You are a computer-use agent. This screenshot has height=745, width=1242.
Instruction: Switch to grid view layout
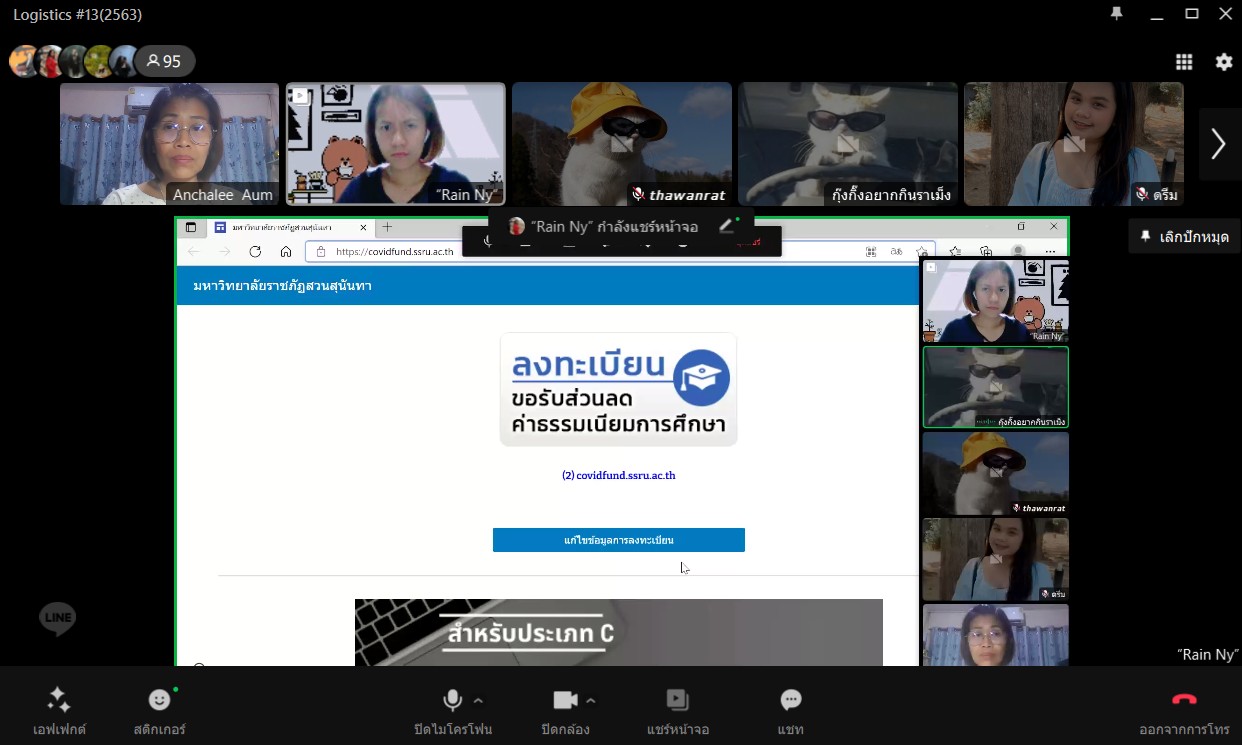(x=1184, y=62)
